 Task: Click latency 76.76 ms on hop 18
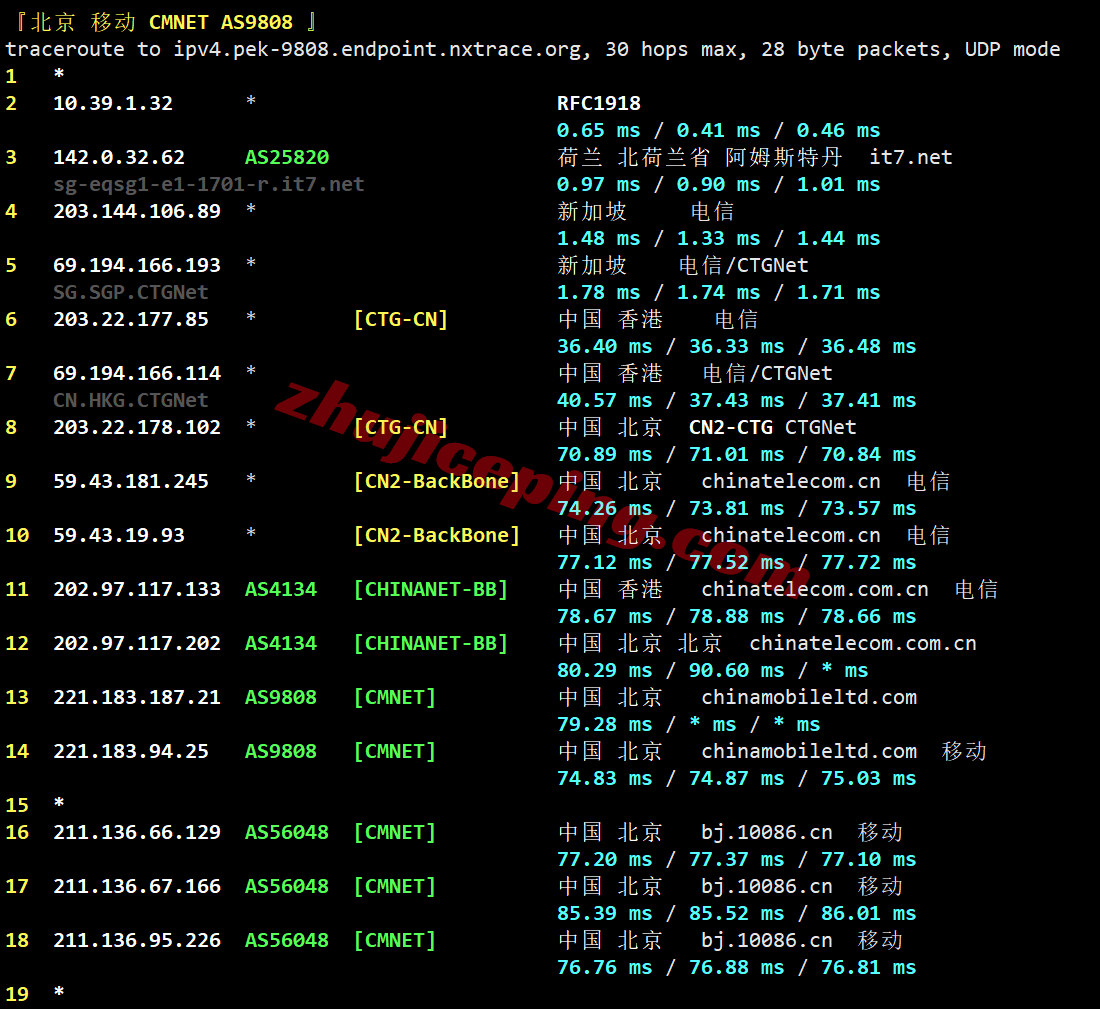605,968
